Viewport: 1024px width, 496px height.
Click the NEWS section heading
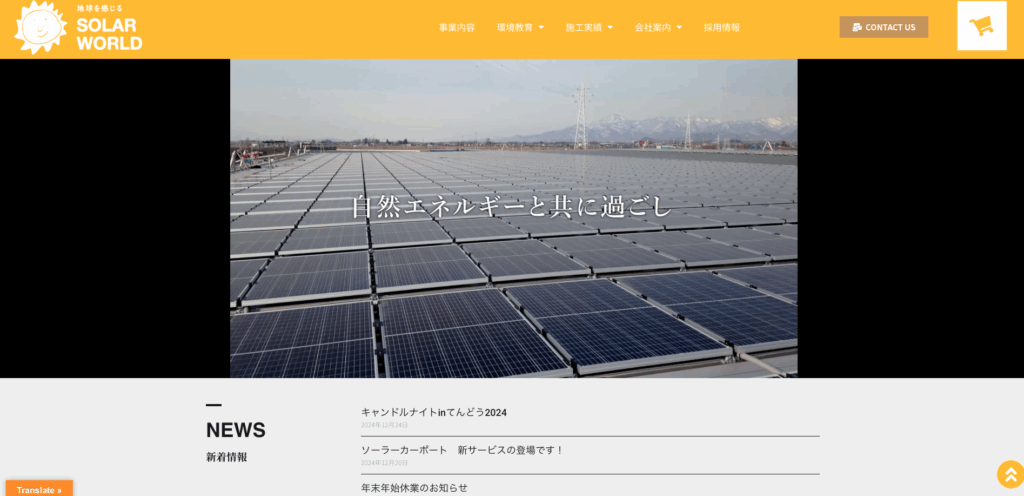click(236, 430)
